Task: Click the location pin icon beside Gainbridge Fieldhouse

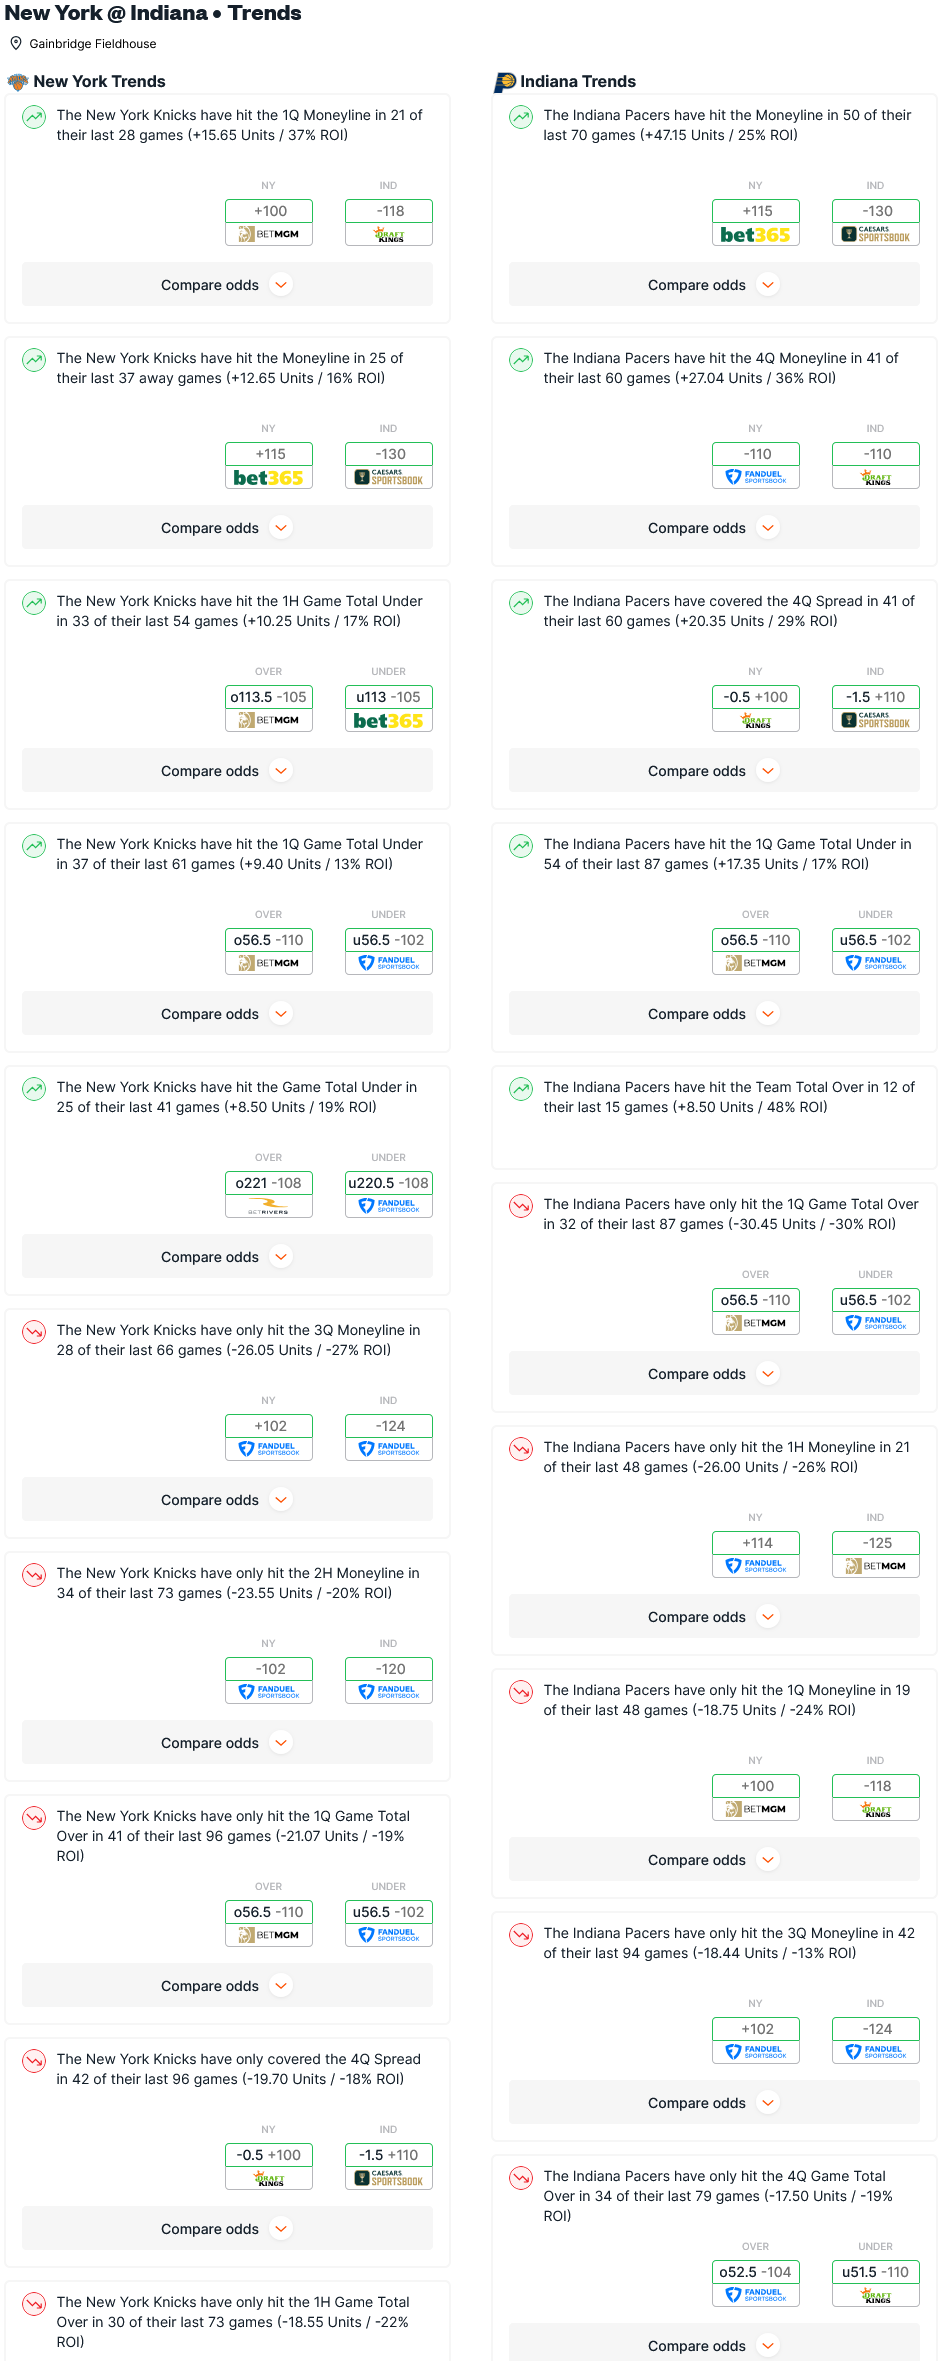Action: click(16, 43)
